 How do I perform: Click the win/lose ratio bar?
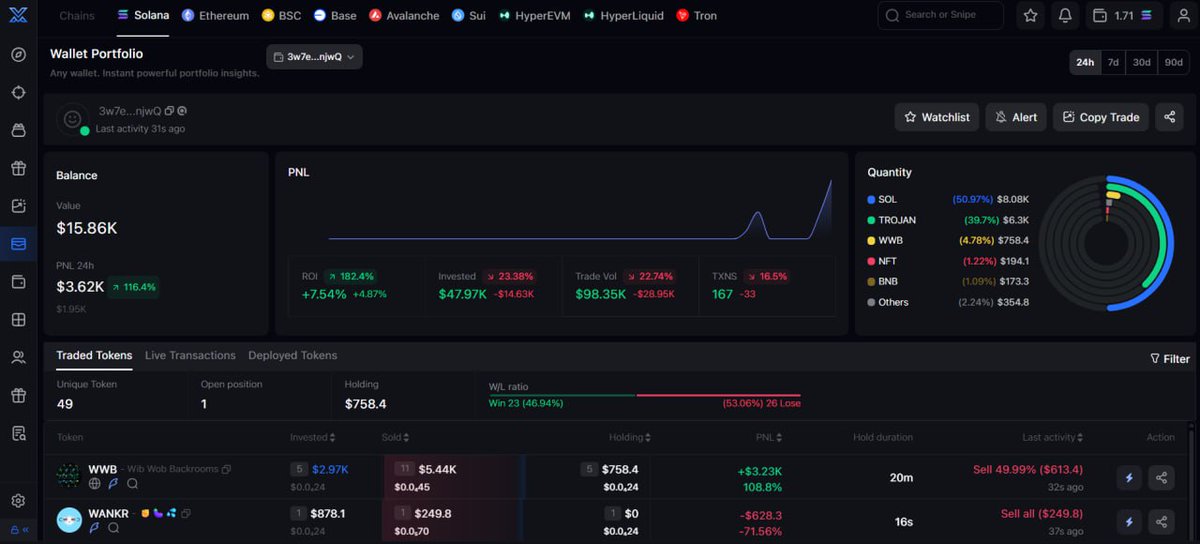pyautogui.click(x=644, y=395)
